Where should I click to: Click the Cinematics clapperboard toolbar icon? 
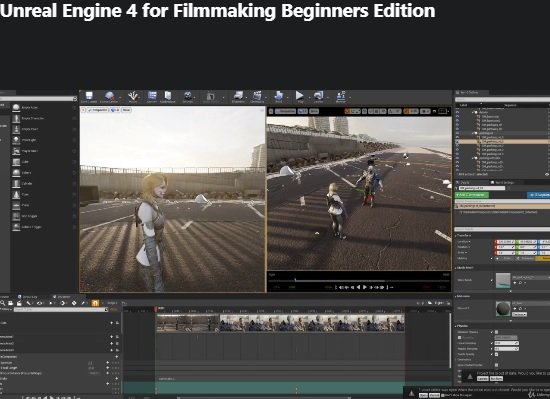click(x=257, y=96)
